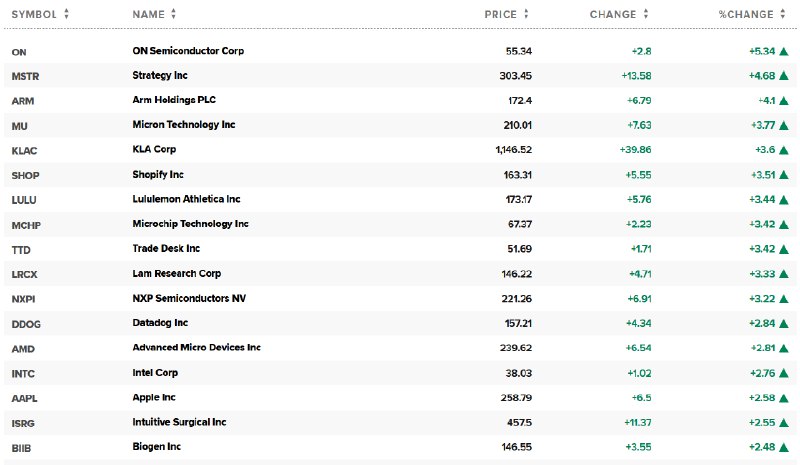Open the TTD ticker symbol
This screenshot has width=800, height=465.
pos(21,250)
